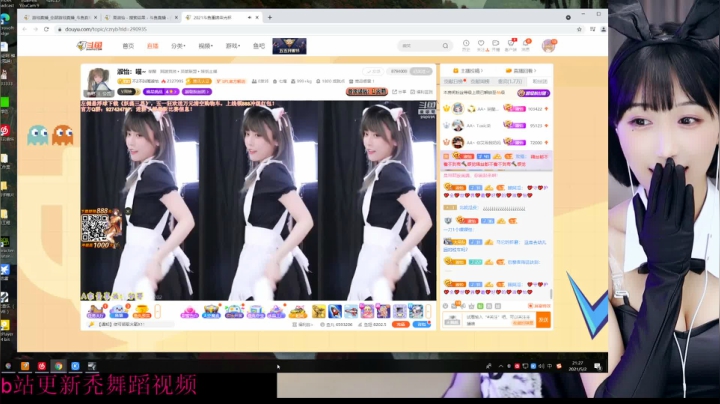Open the 主播投稿 link
This screenshot has height=404, width=720.
tap(468, 71)
